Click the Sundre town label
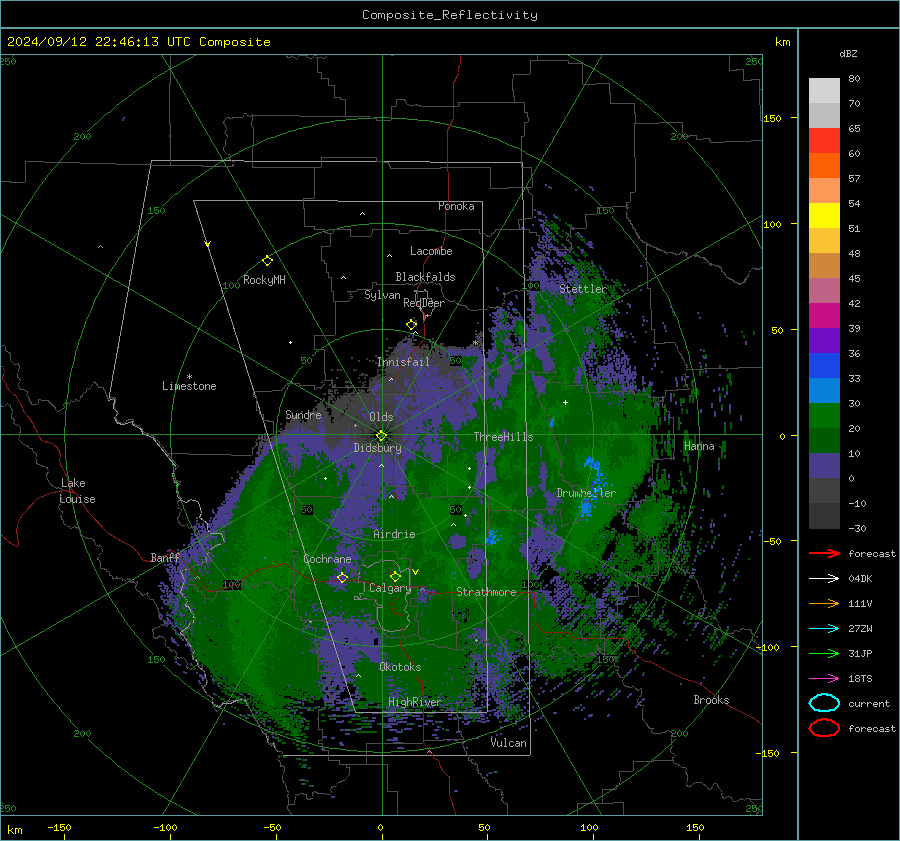This screenshot has height=841, width=900. point(303,414)
